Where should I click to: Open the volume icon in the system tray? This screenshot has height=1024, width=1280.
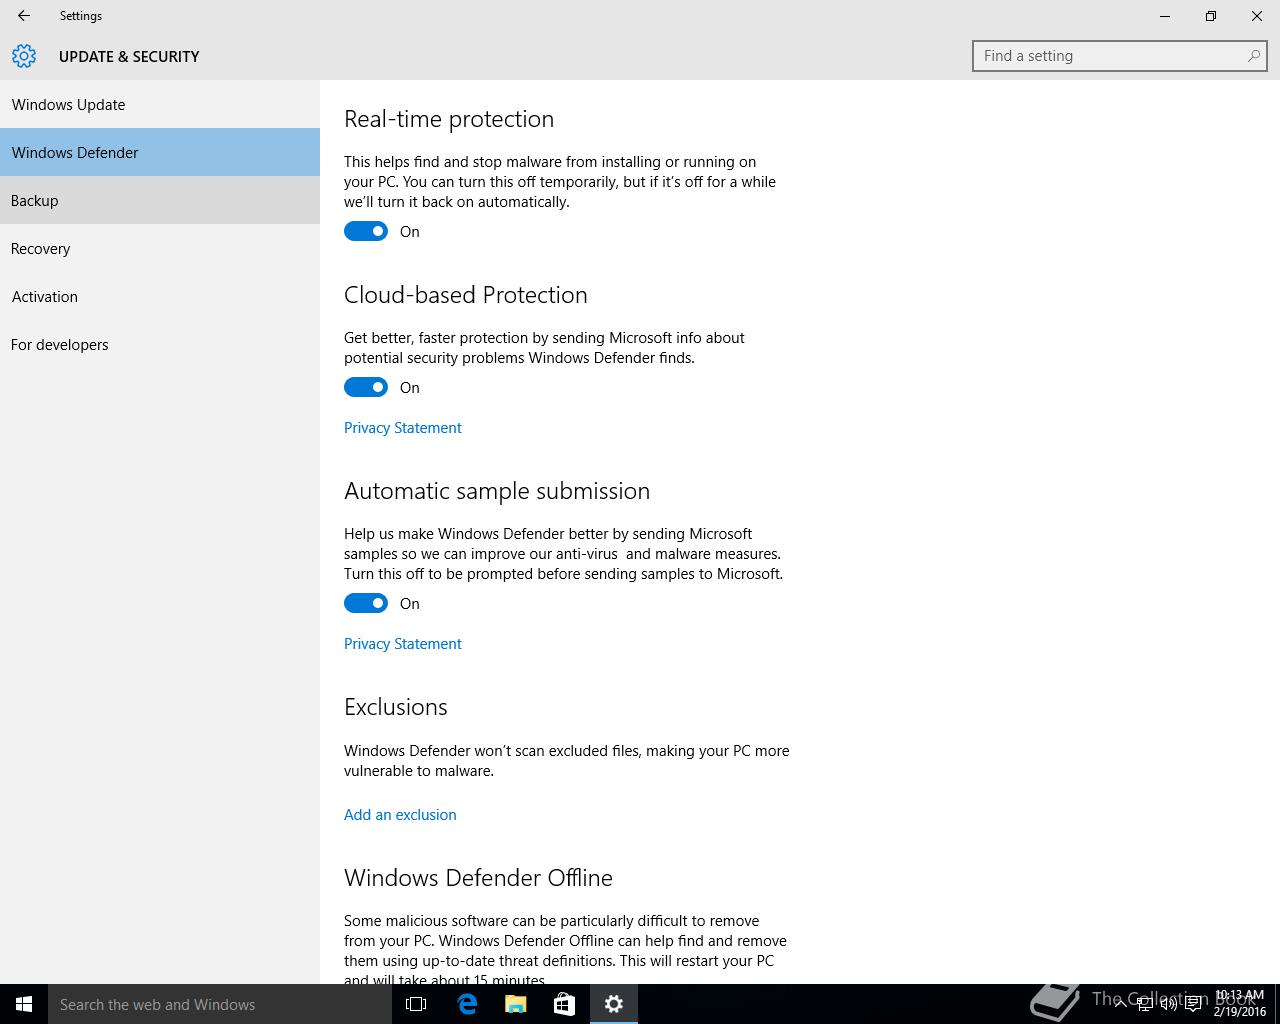click(x=1168, y=1004)
